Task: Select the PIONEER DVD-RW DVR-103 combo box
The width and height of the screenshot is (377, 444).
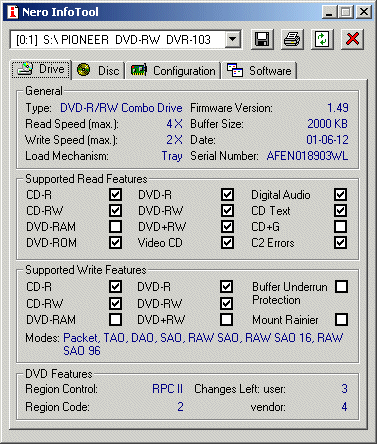Action: coord(125,40)
